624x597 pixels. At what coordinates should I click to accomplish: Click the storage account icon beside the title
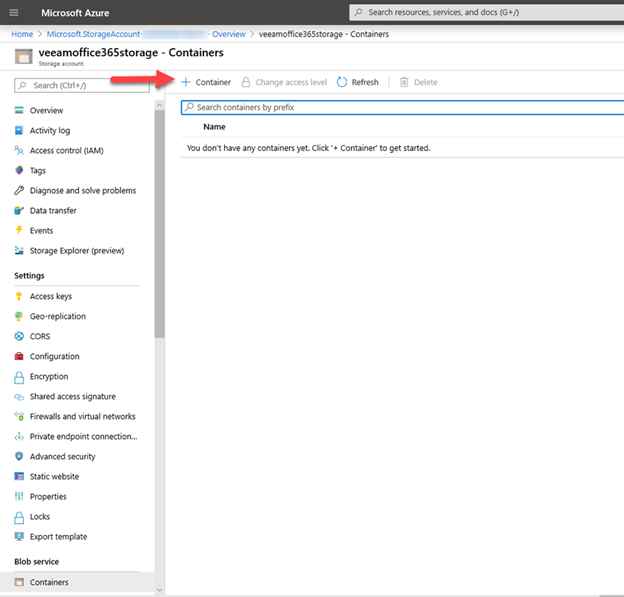click(x=23, y=57)
